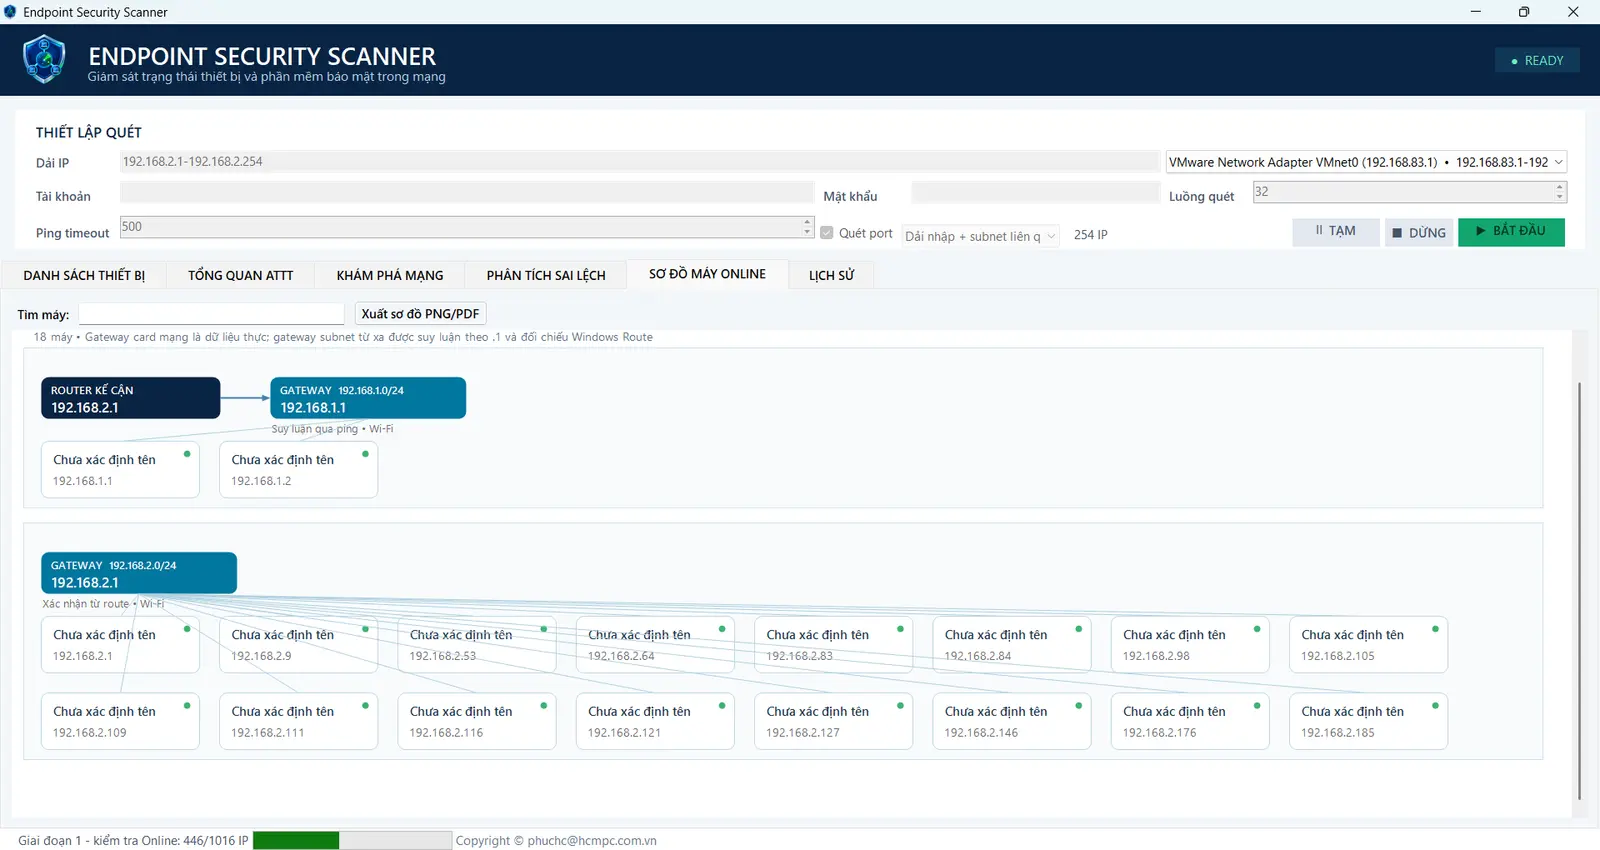Select device card 192.168.2.121
The height and width of the screenshot is (850, 1600).
[x=655, y=721]
